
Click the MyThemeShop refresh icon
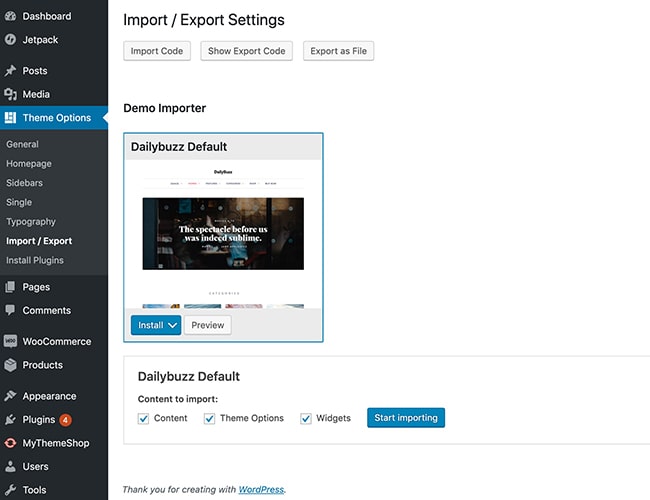[x=10, y=443]
